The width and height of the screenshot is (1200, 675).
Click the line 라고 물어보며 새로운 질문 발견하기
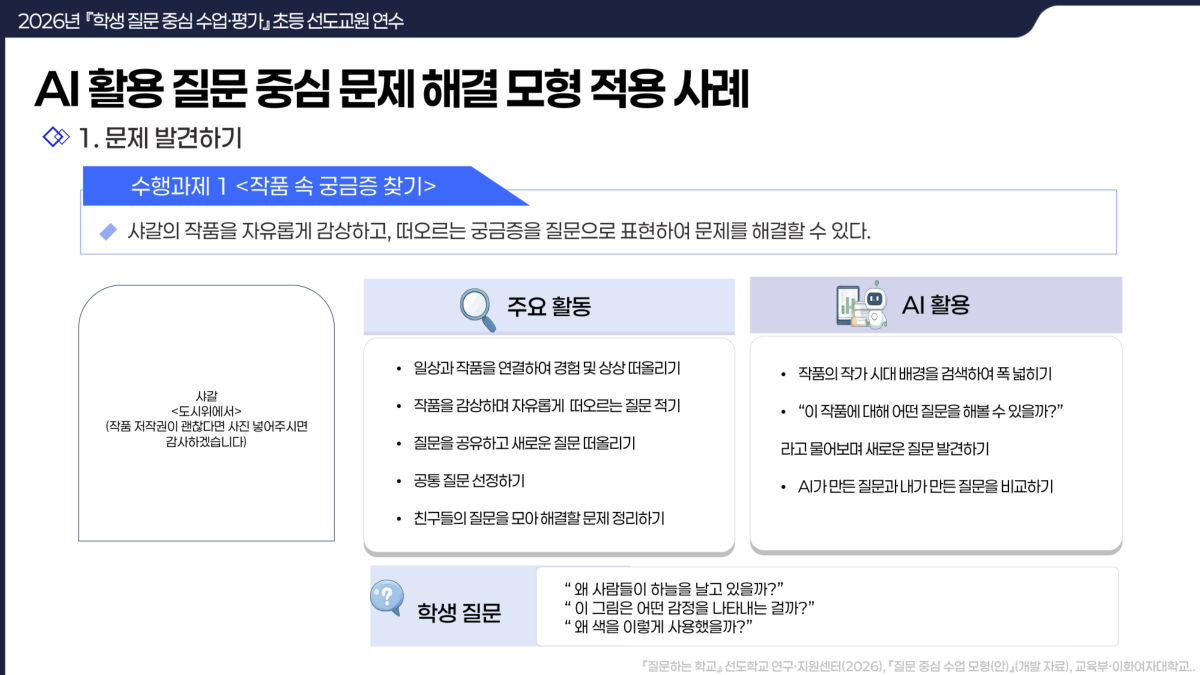885,449
